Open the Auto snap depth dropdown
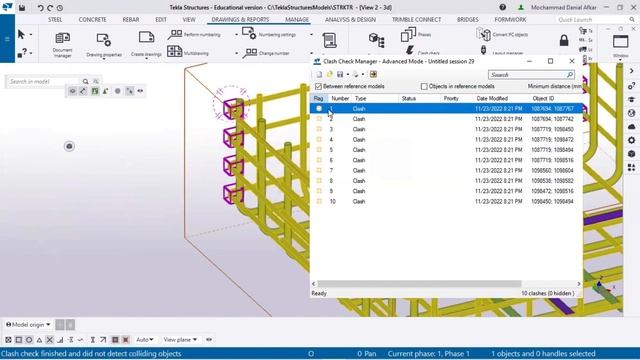This screenshot has width=640, height=360. 145,340
